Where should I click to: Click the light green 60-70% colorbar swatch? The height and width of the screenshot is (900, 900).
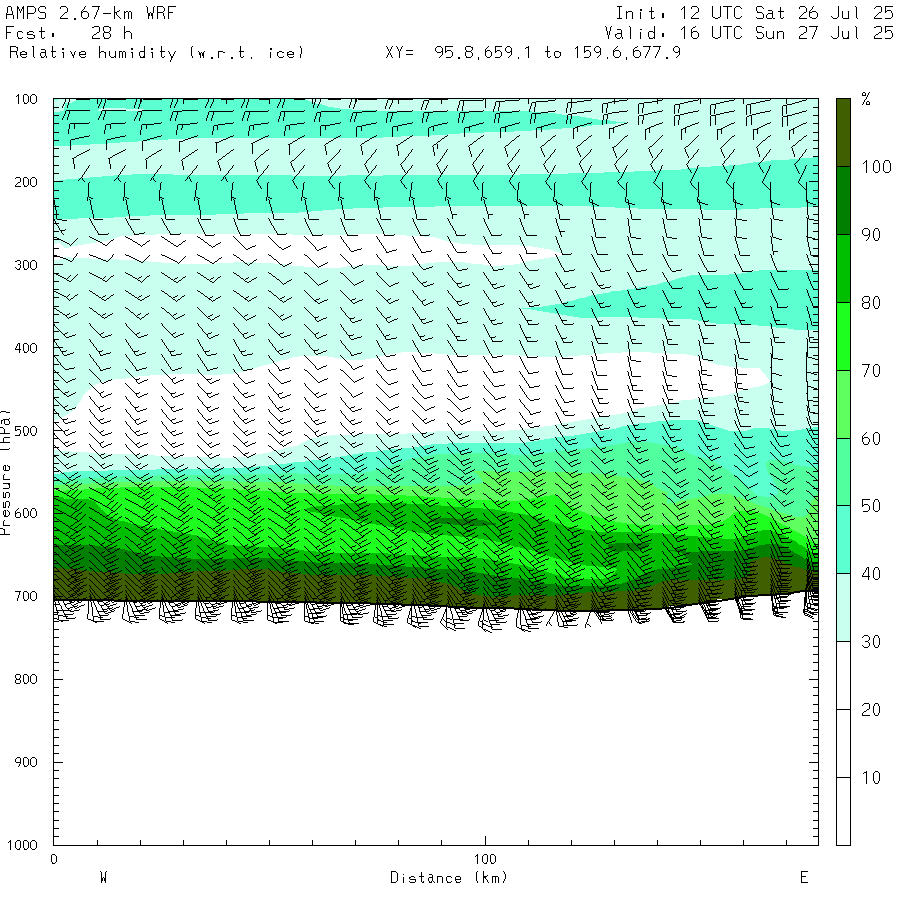pos(843,404)
